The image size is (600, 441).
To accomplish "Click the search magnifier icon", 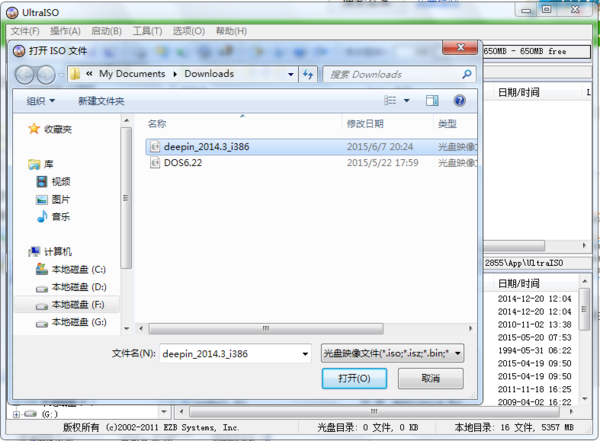I will point(466,74).
